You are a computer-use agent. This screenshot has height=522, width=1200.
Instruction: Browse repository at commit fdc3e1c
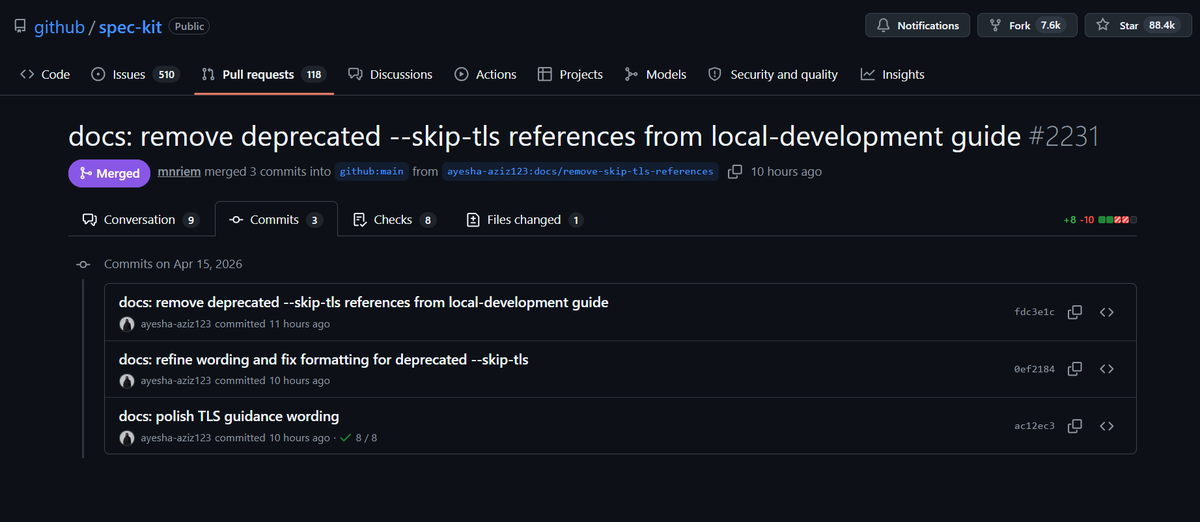click(x=1107, y=312)
